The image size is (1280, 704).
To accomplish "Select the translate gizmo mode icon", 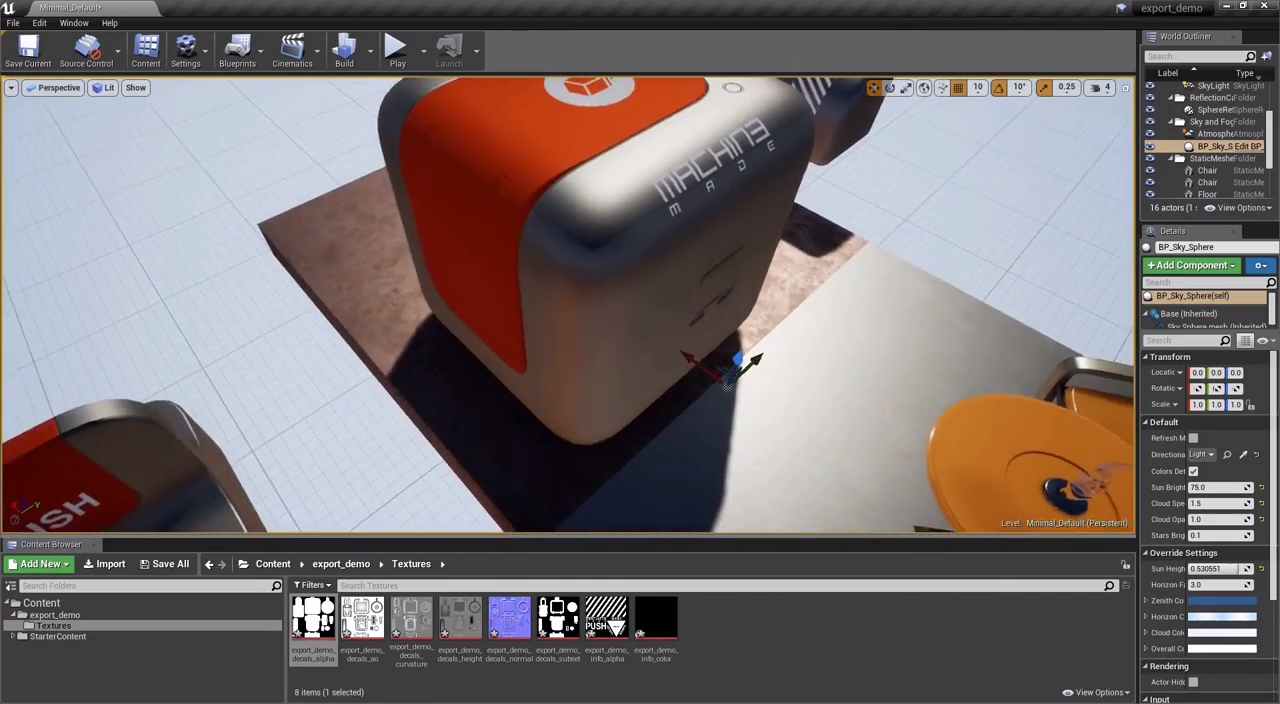I will (873, 88).
